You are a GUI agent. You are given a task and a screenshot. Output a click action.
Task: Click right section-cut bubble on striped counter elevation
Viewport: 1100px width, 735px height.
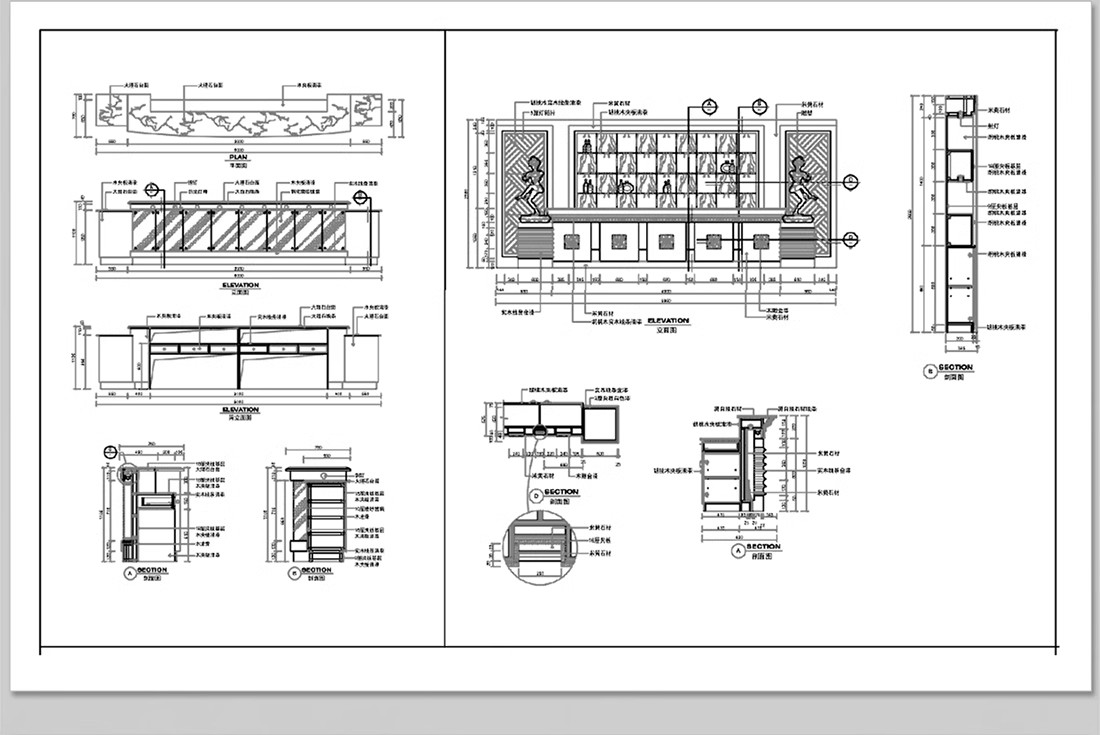361,197
